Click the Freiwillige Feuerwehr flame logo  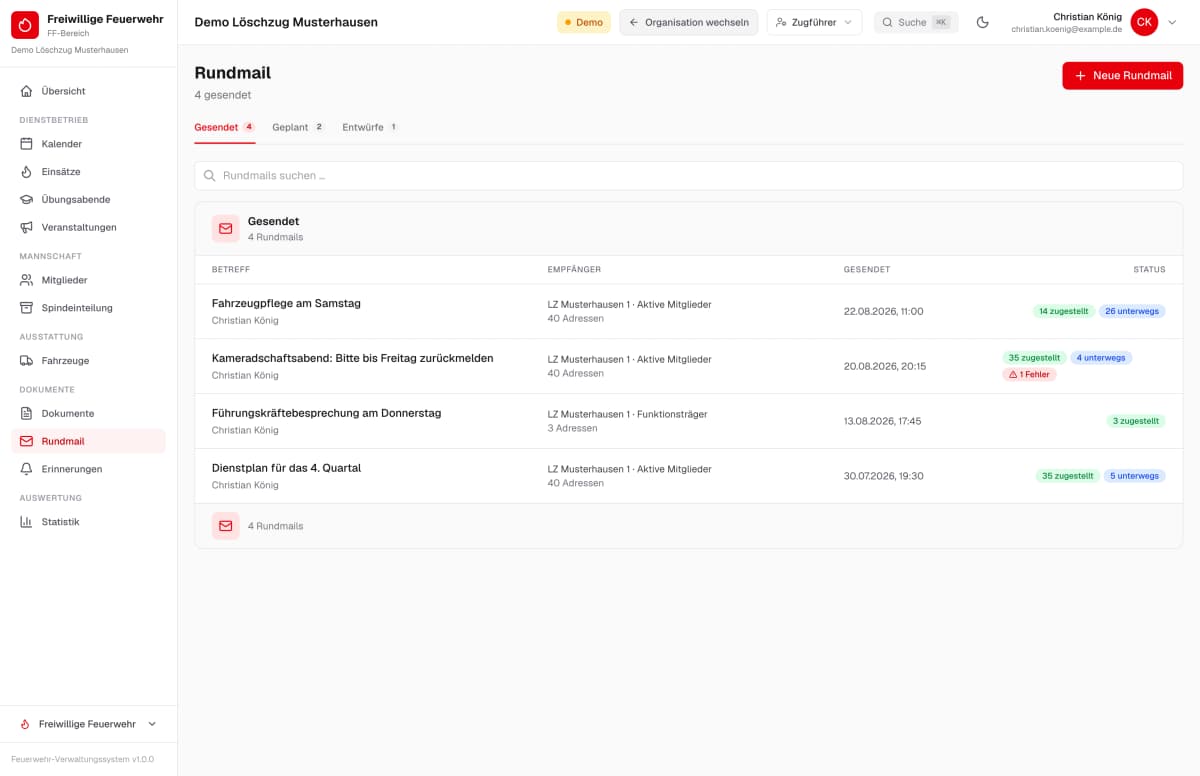click(x=25, y=25)
